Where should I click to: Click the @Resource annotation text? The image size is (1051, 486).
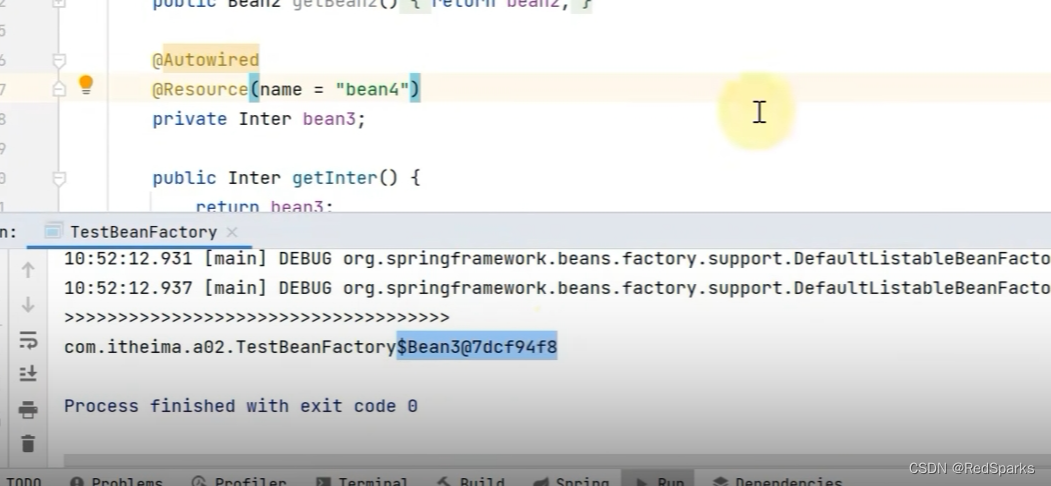[x=200, y=89]
